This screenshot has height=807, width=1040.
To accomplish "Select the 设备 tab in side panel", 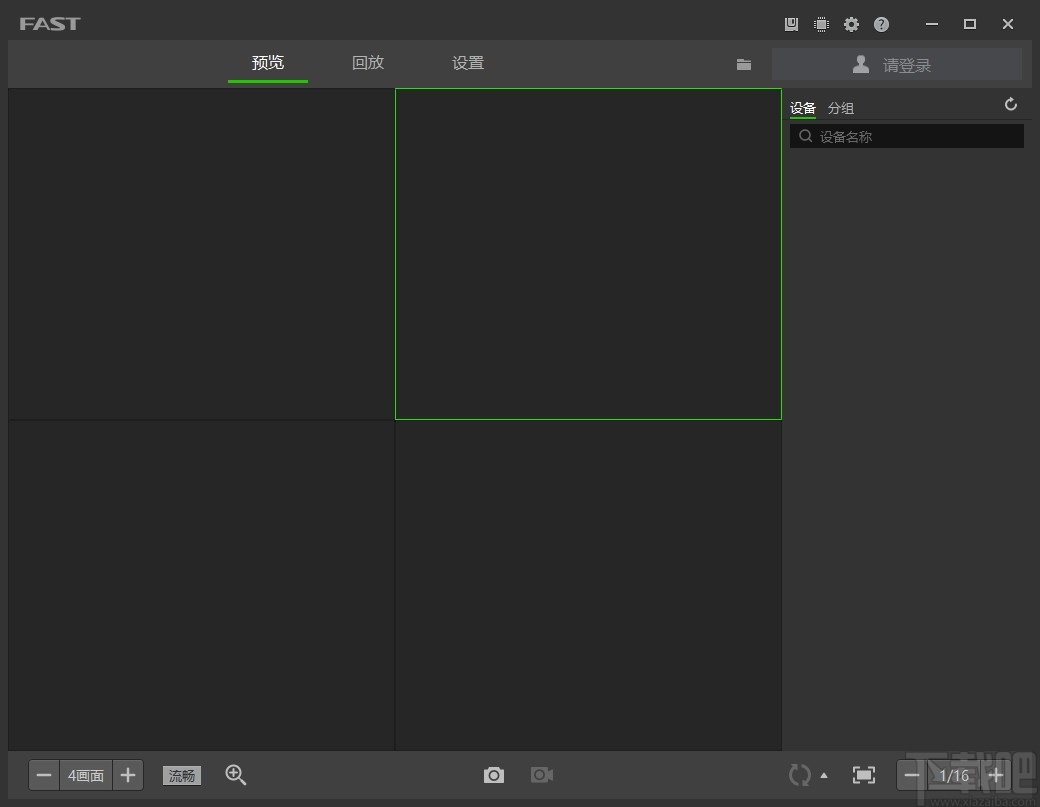I will point(803,108).
